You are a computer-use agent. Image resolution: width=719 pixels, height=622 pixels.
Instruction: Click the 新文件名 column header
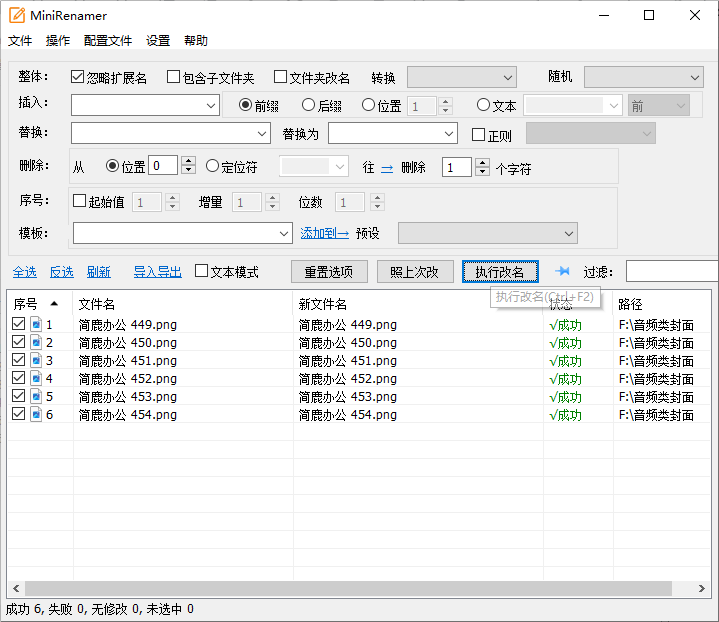(418, 304)
